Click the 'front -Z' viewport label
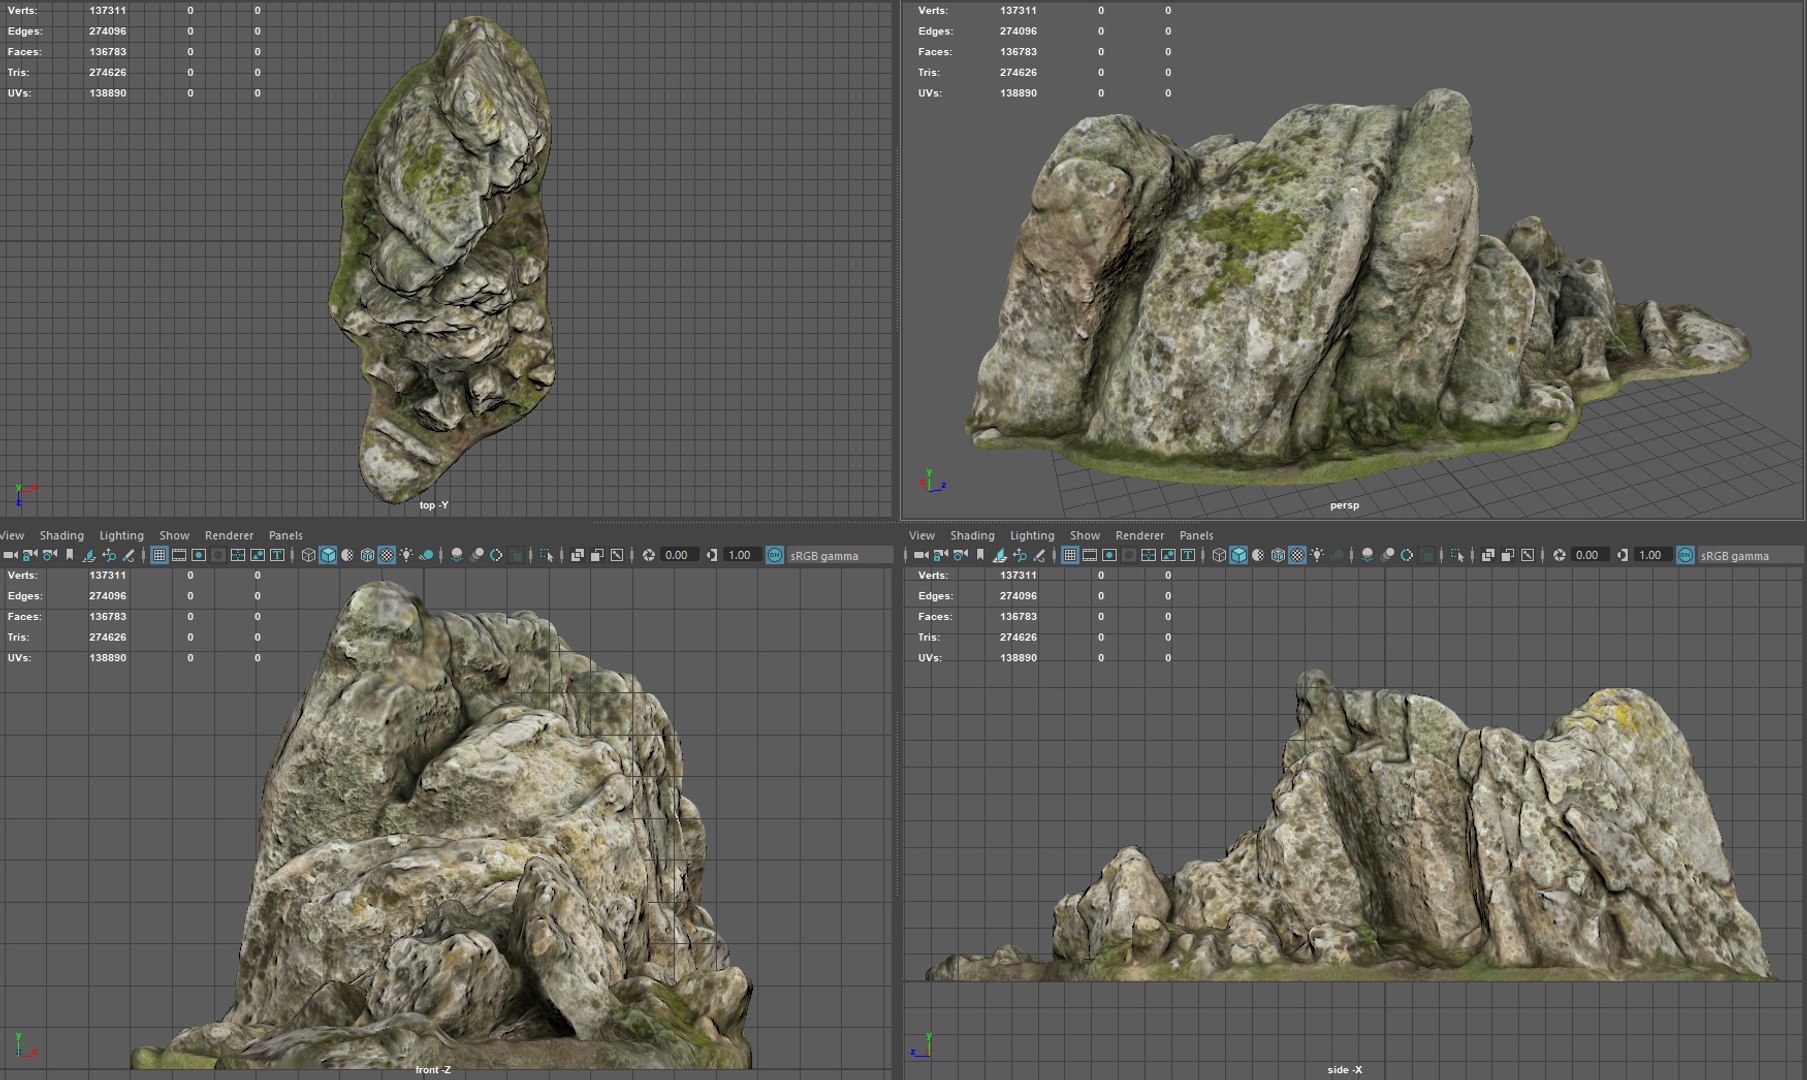The image size is (1807, 1080). pos(433,1070)
